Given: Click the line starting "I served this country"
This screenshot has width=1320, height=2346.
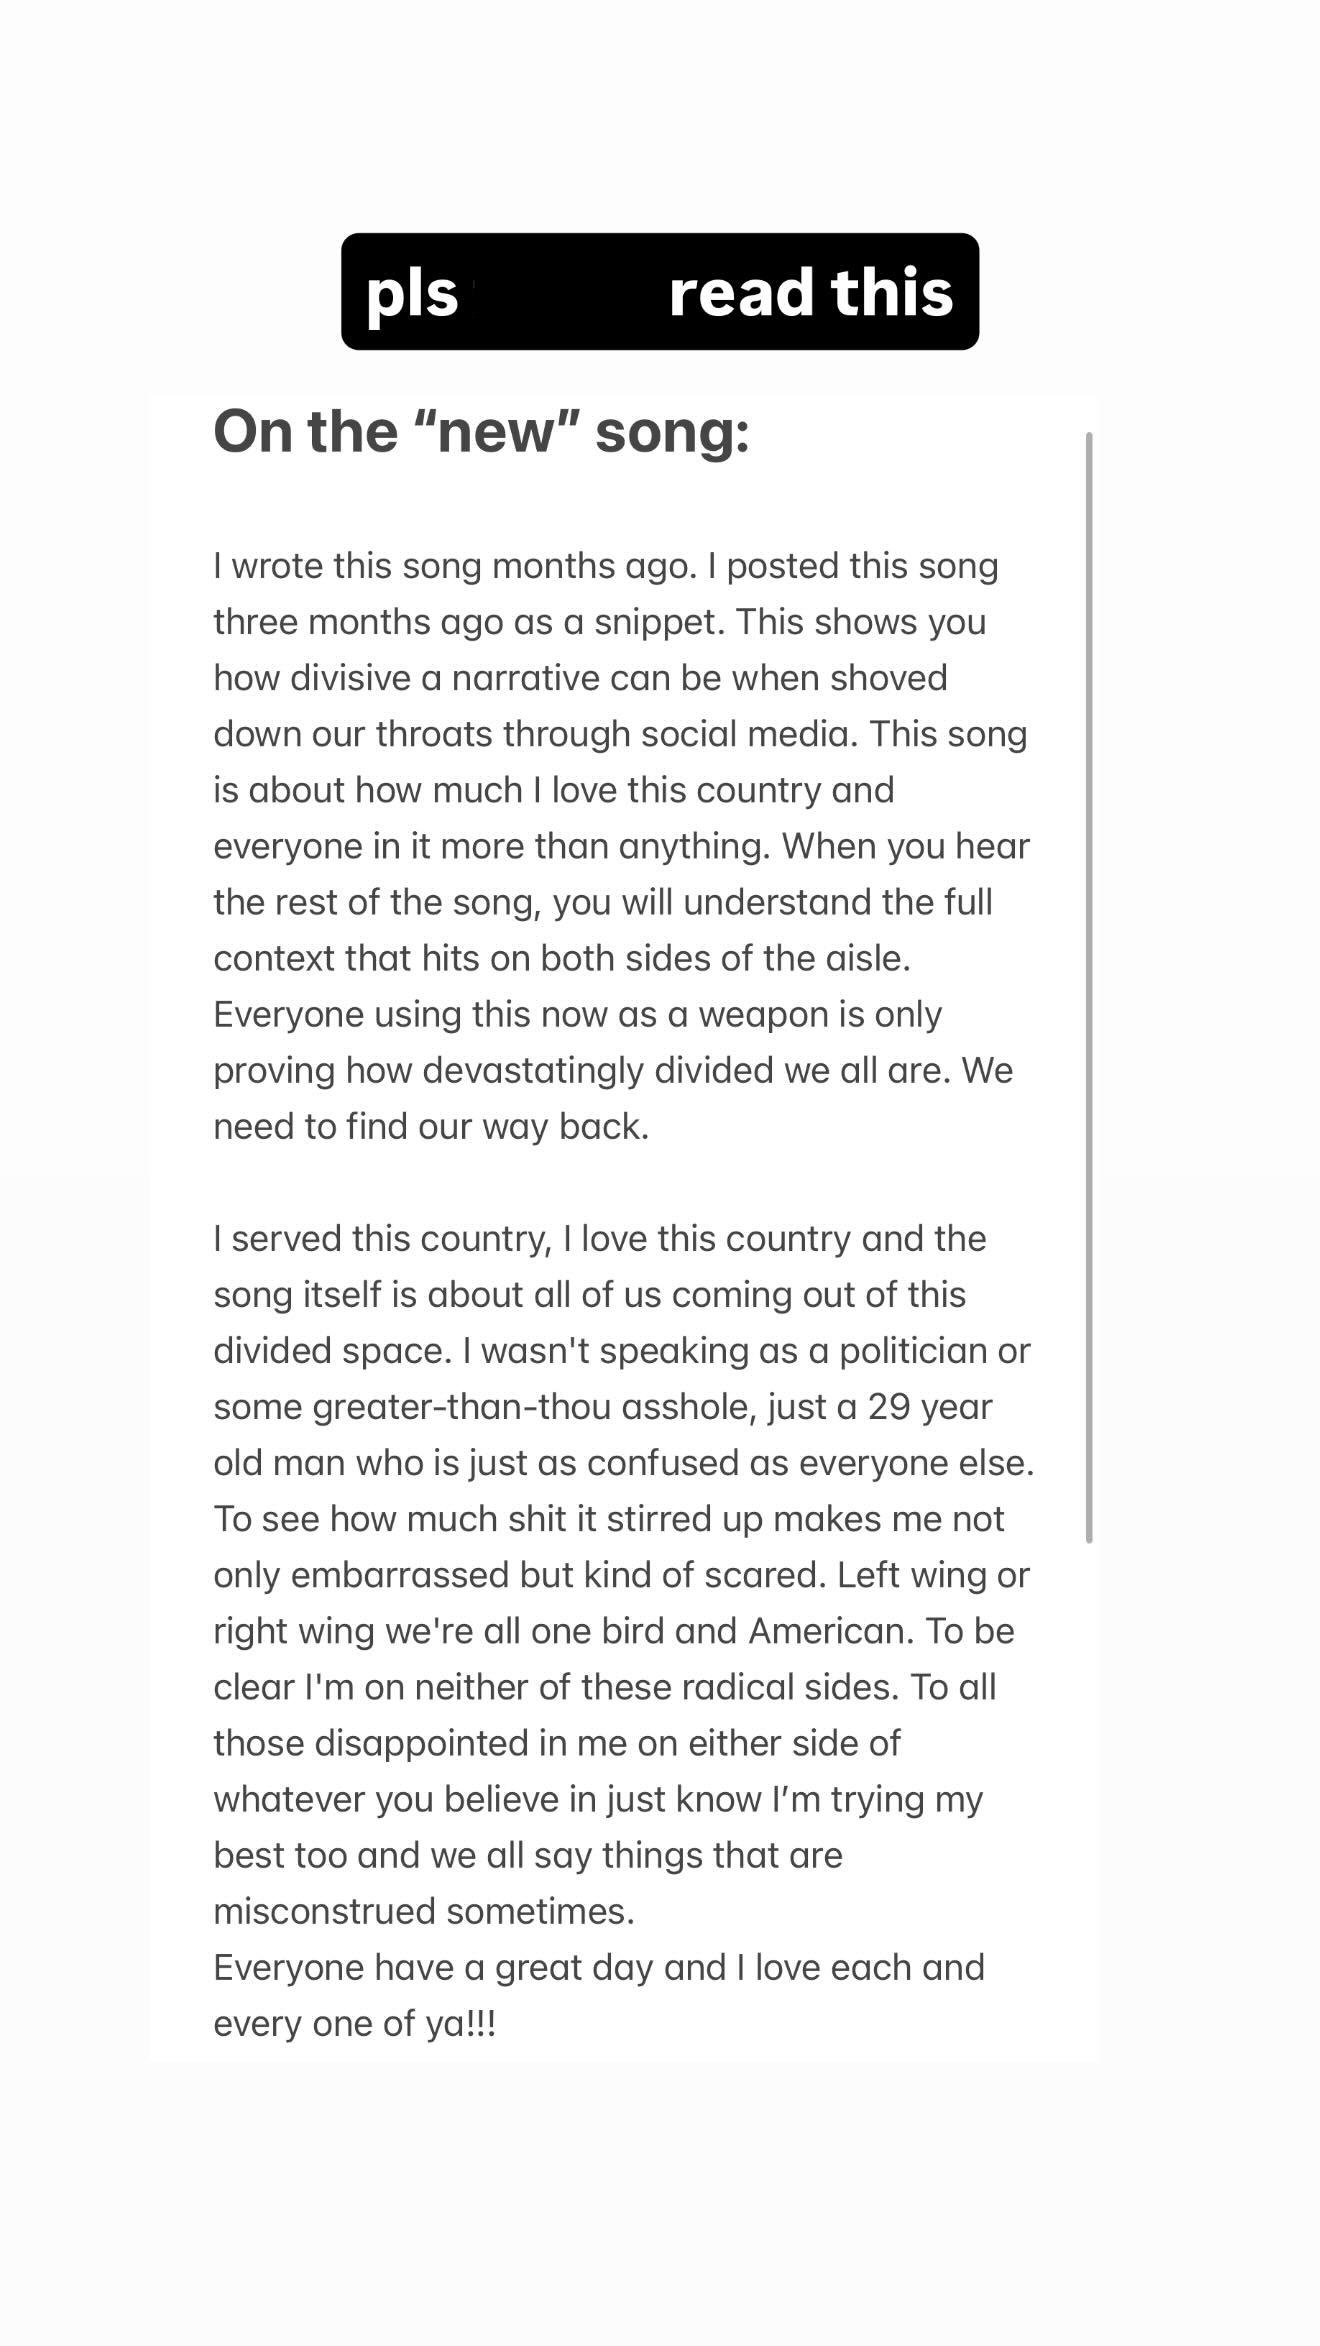Looking at the screenshot, I should [x=599, y=1238].
